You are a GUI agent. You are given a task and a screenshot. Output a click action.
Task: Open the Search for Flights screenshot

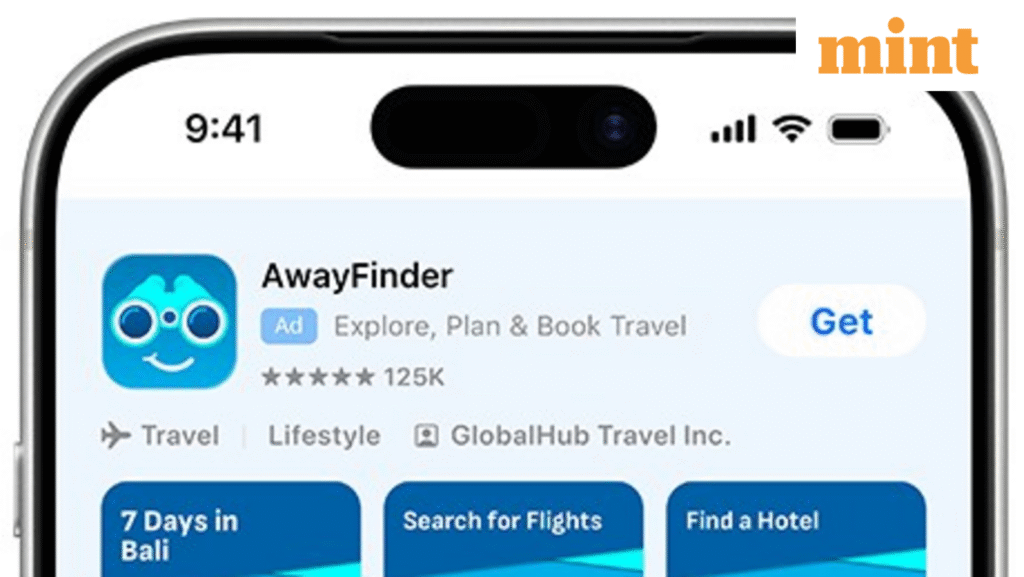[x=513, y=529]
